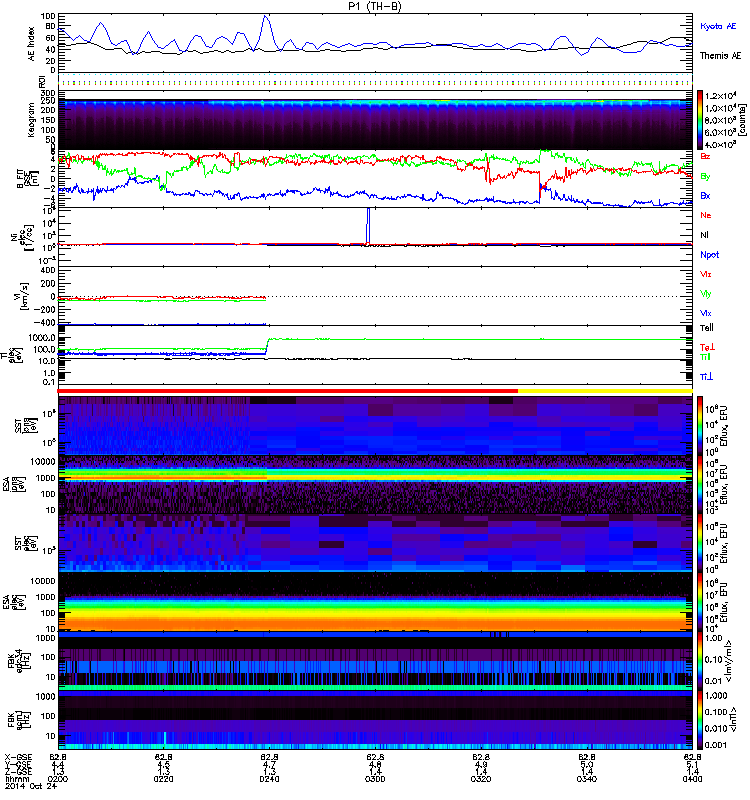Click the [counts] colorbar unit label
This screenshot has height=800, width=750.
click(x=743, y=120)
